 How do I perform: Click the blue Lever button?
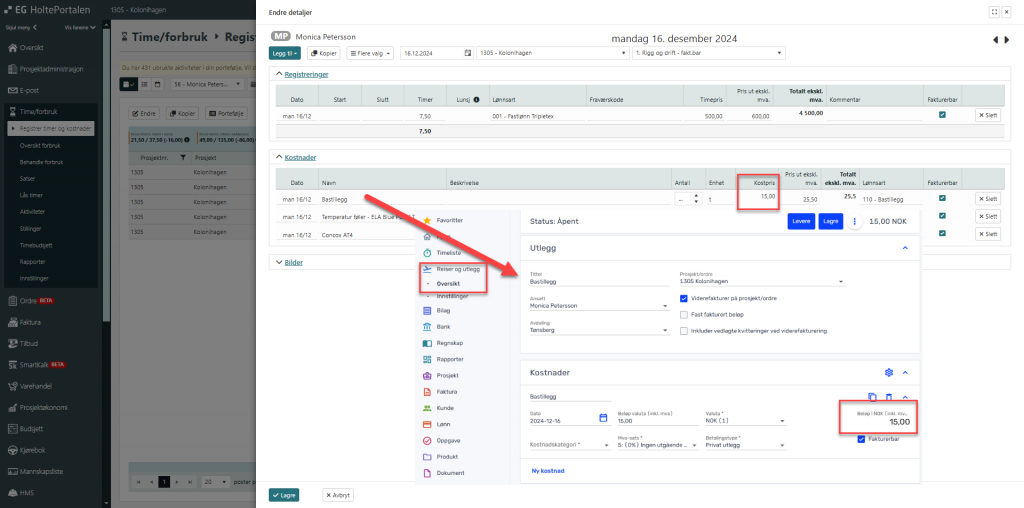800,221
